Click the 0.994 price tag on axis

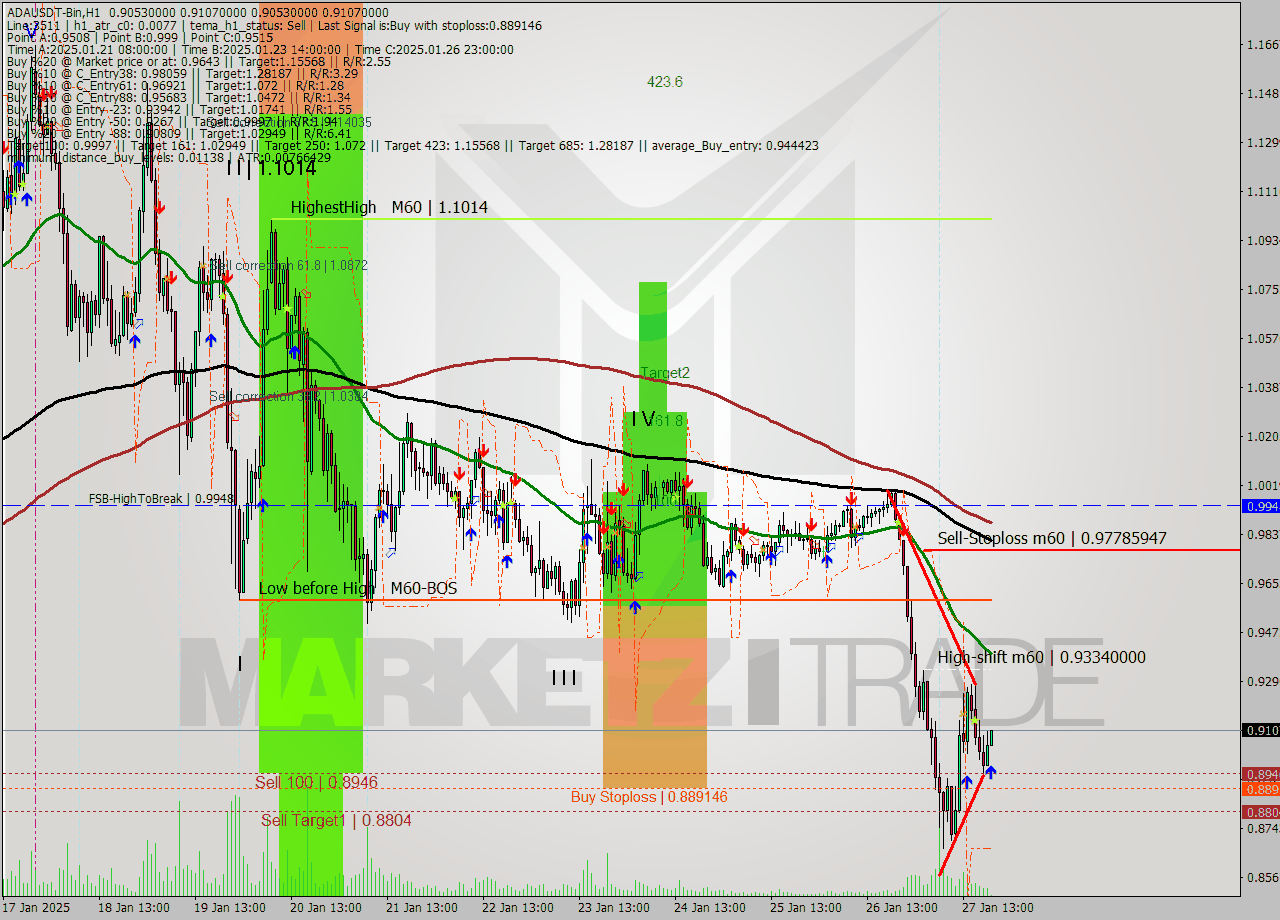point(1260,506)
